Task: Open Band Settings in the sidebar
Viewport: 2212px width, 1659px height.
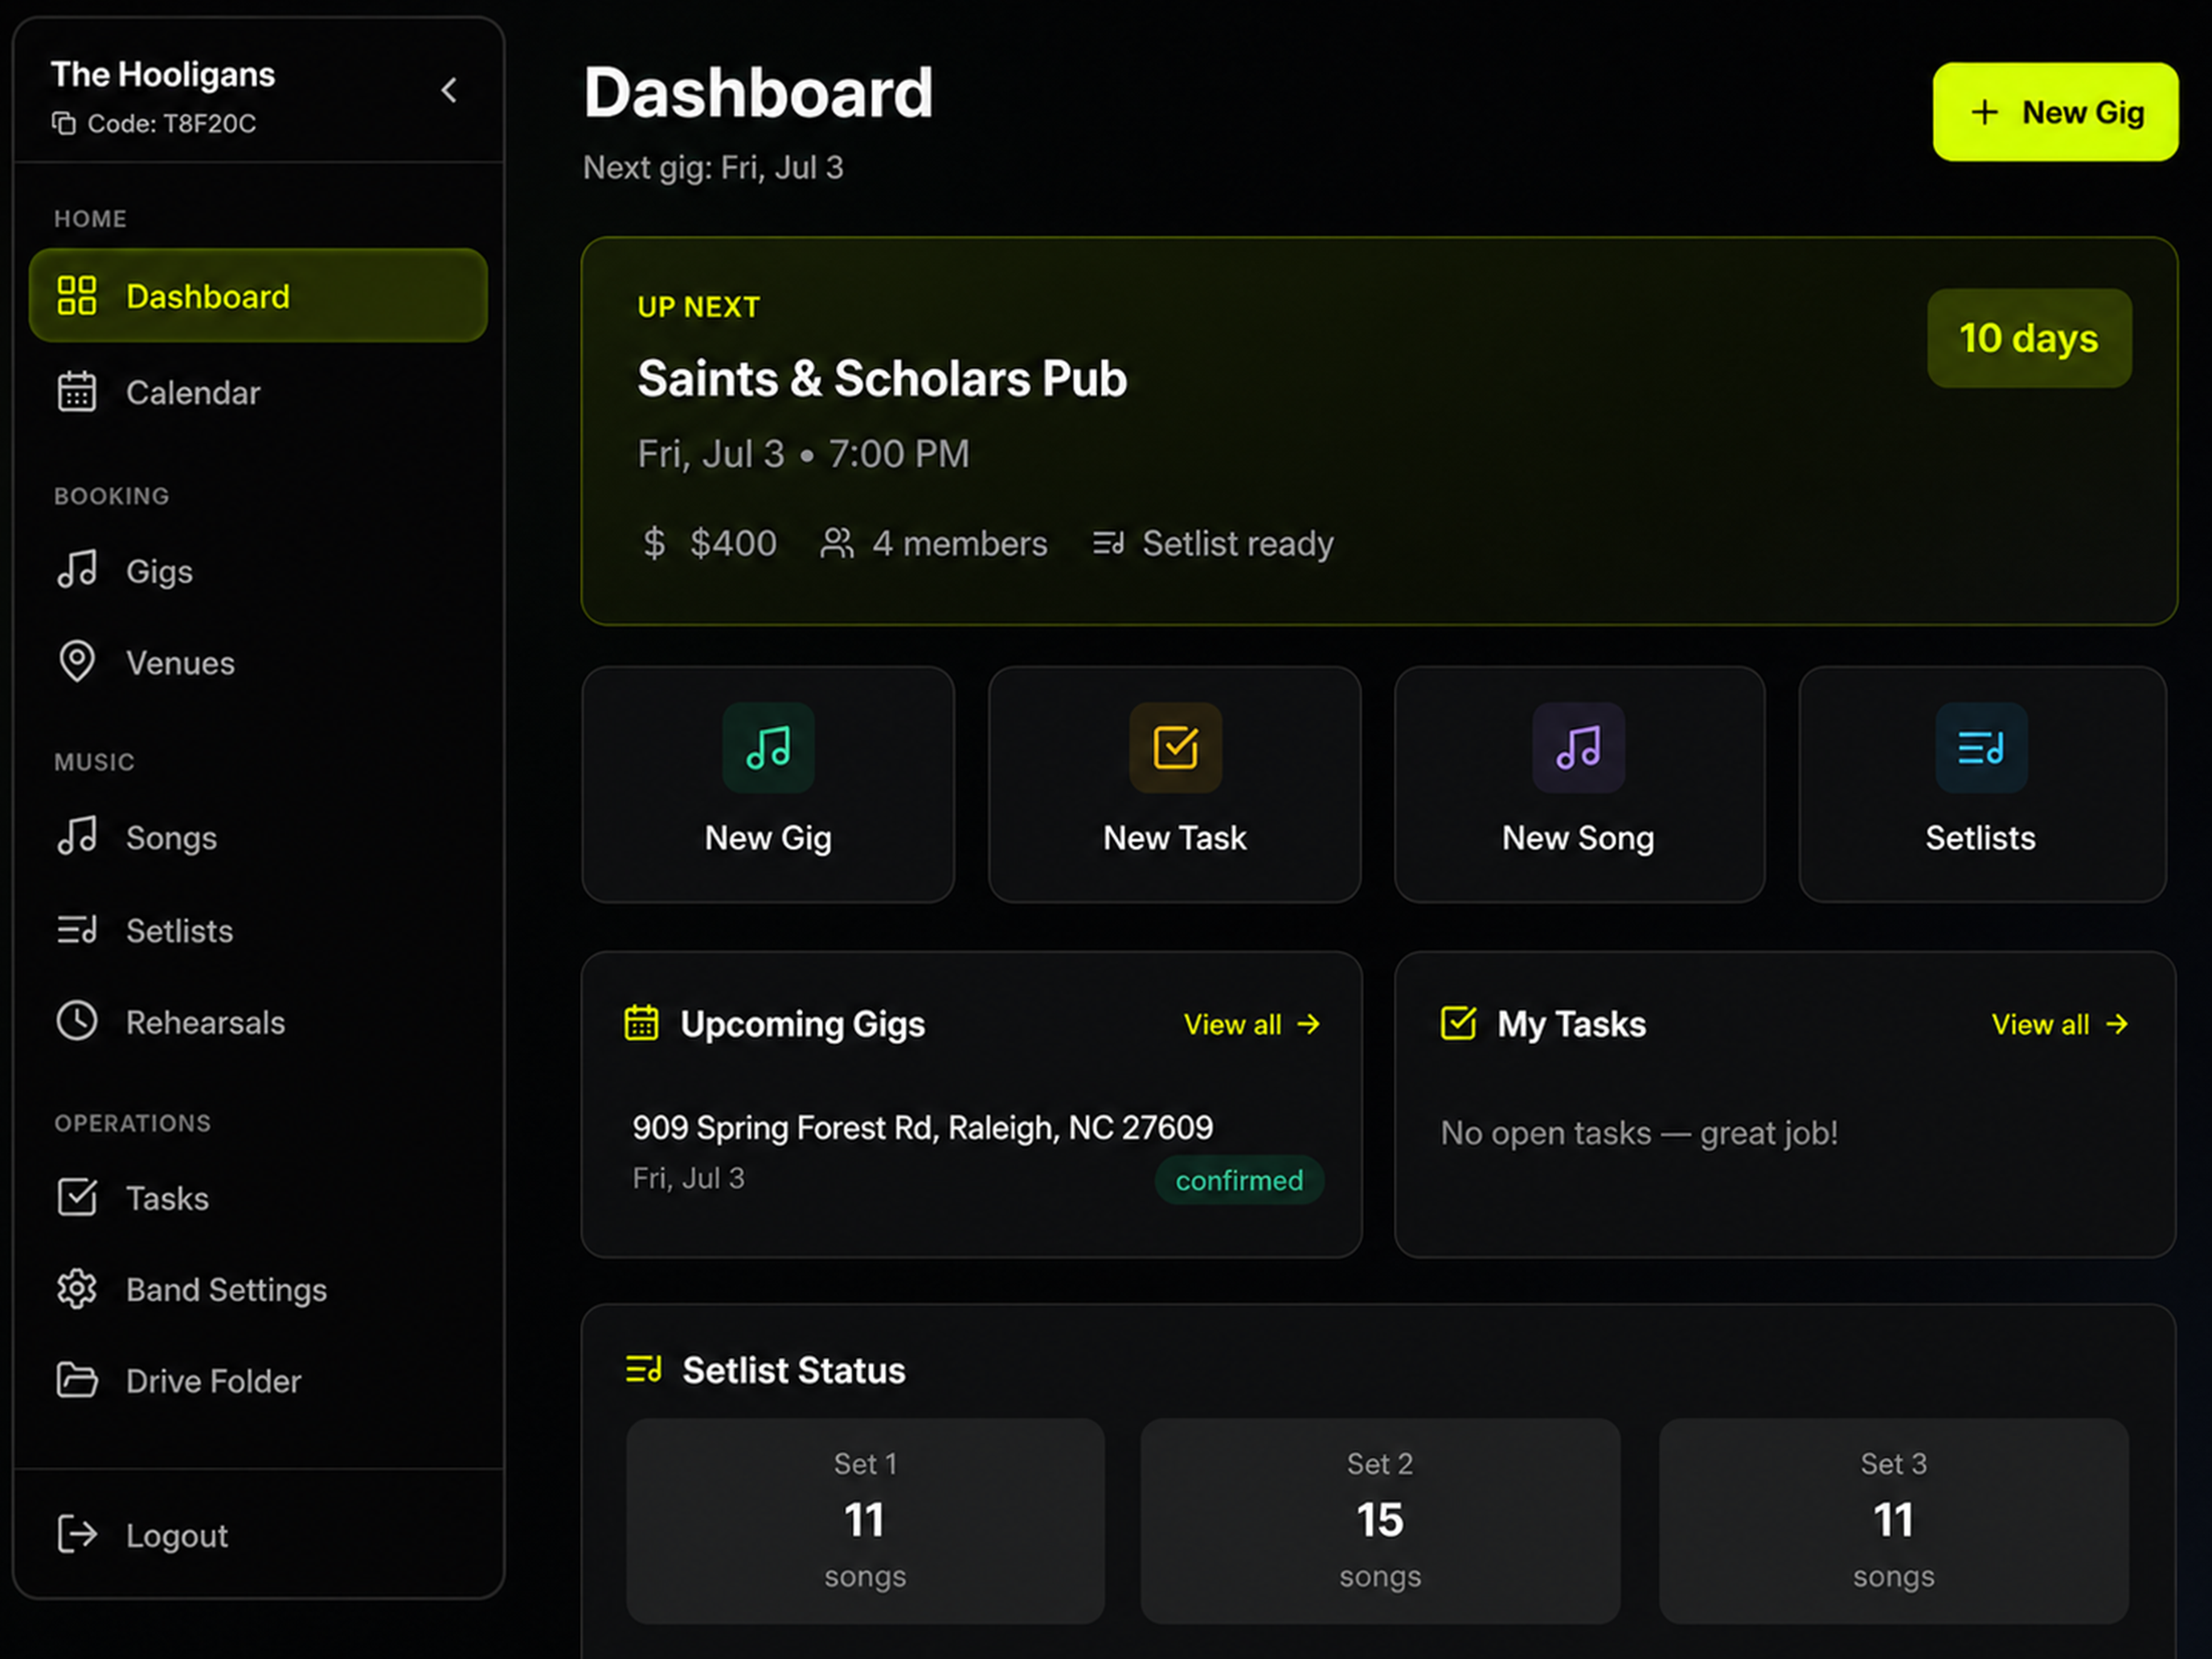Action: [x=258, y=1289]
